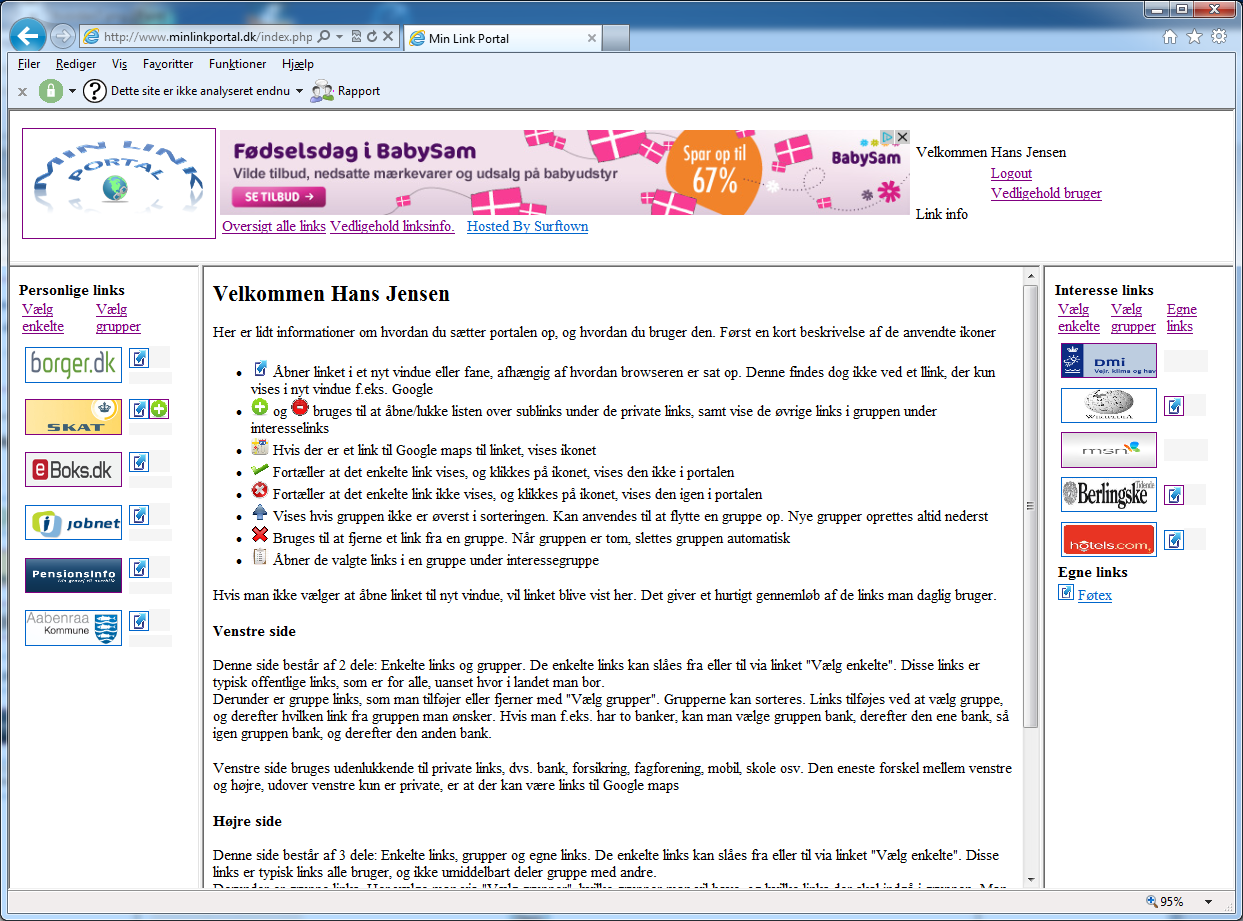Follow the Hosted By Surftown link

click(527, 226)
